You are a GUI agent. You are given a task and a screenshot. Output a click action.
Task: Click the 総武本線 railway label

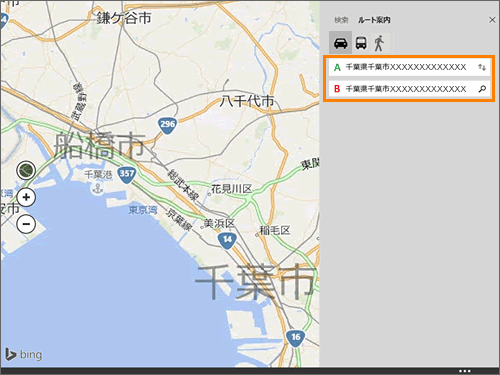(183, 185)
